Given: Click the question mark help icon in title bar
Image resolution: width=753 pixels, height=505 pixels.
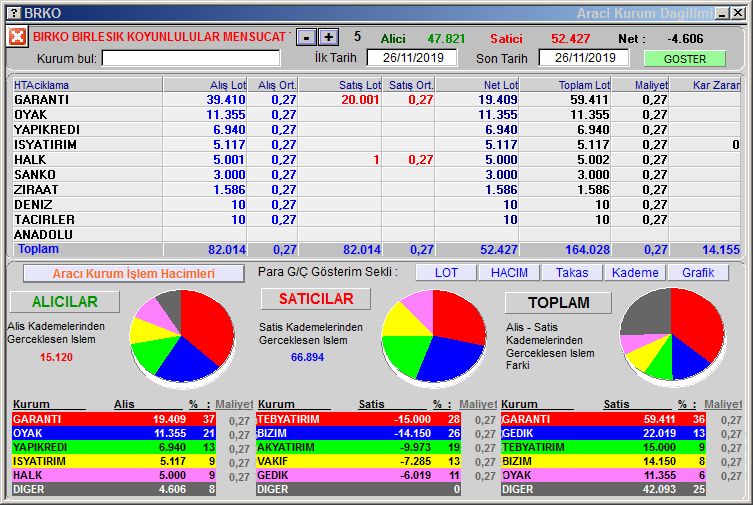Looking at the screenshot, I should [15, 13].
